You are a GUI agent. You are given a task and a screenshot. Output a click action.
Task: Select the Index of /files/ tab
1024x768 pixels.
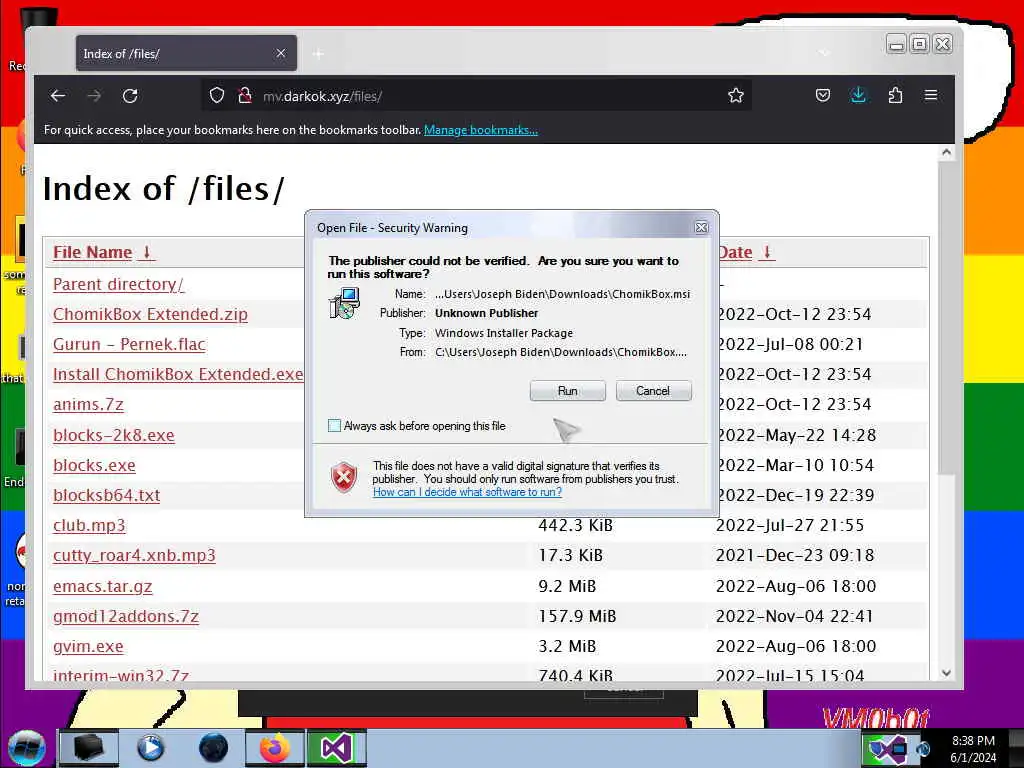[186, 54]
